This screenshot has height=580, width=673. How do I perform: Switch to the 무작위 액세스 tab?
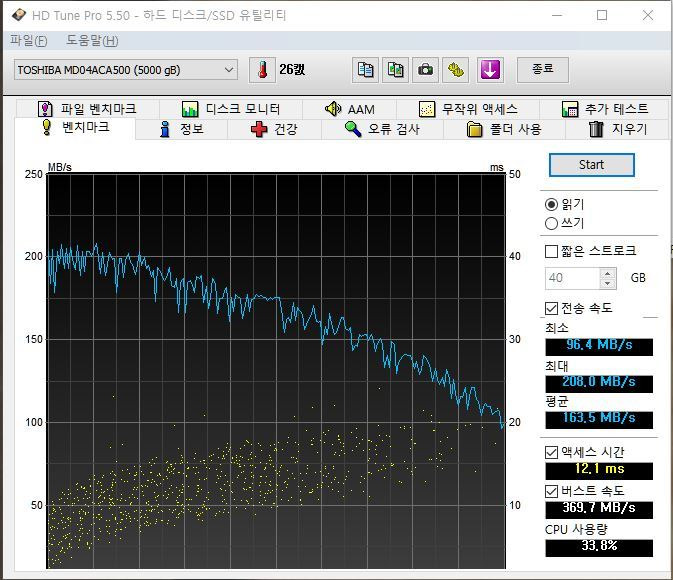[x=468, y=109]
